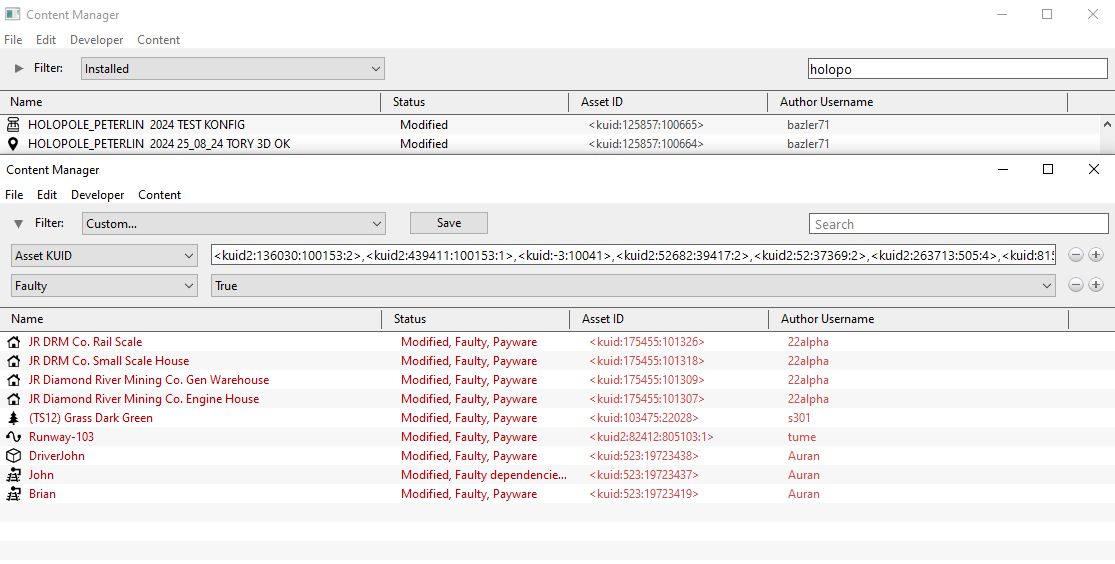Open the True value dropdown for Faulty

coord(633,286)
